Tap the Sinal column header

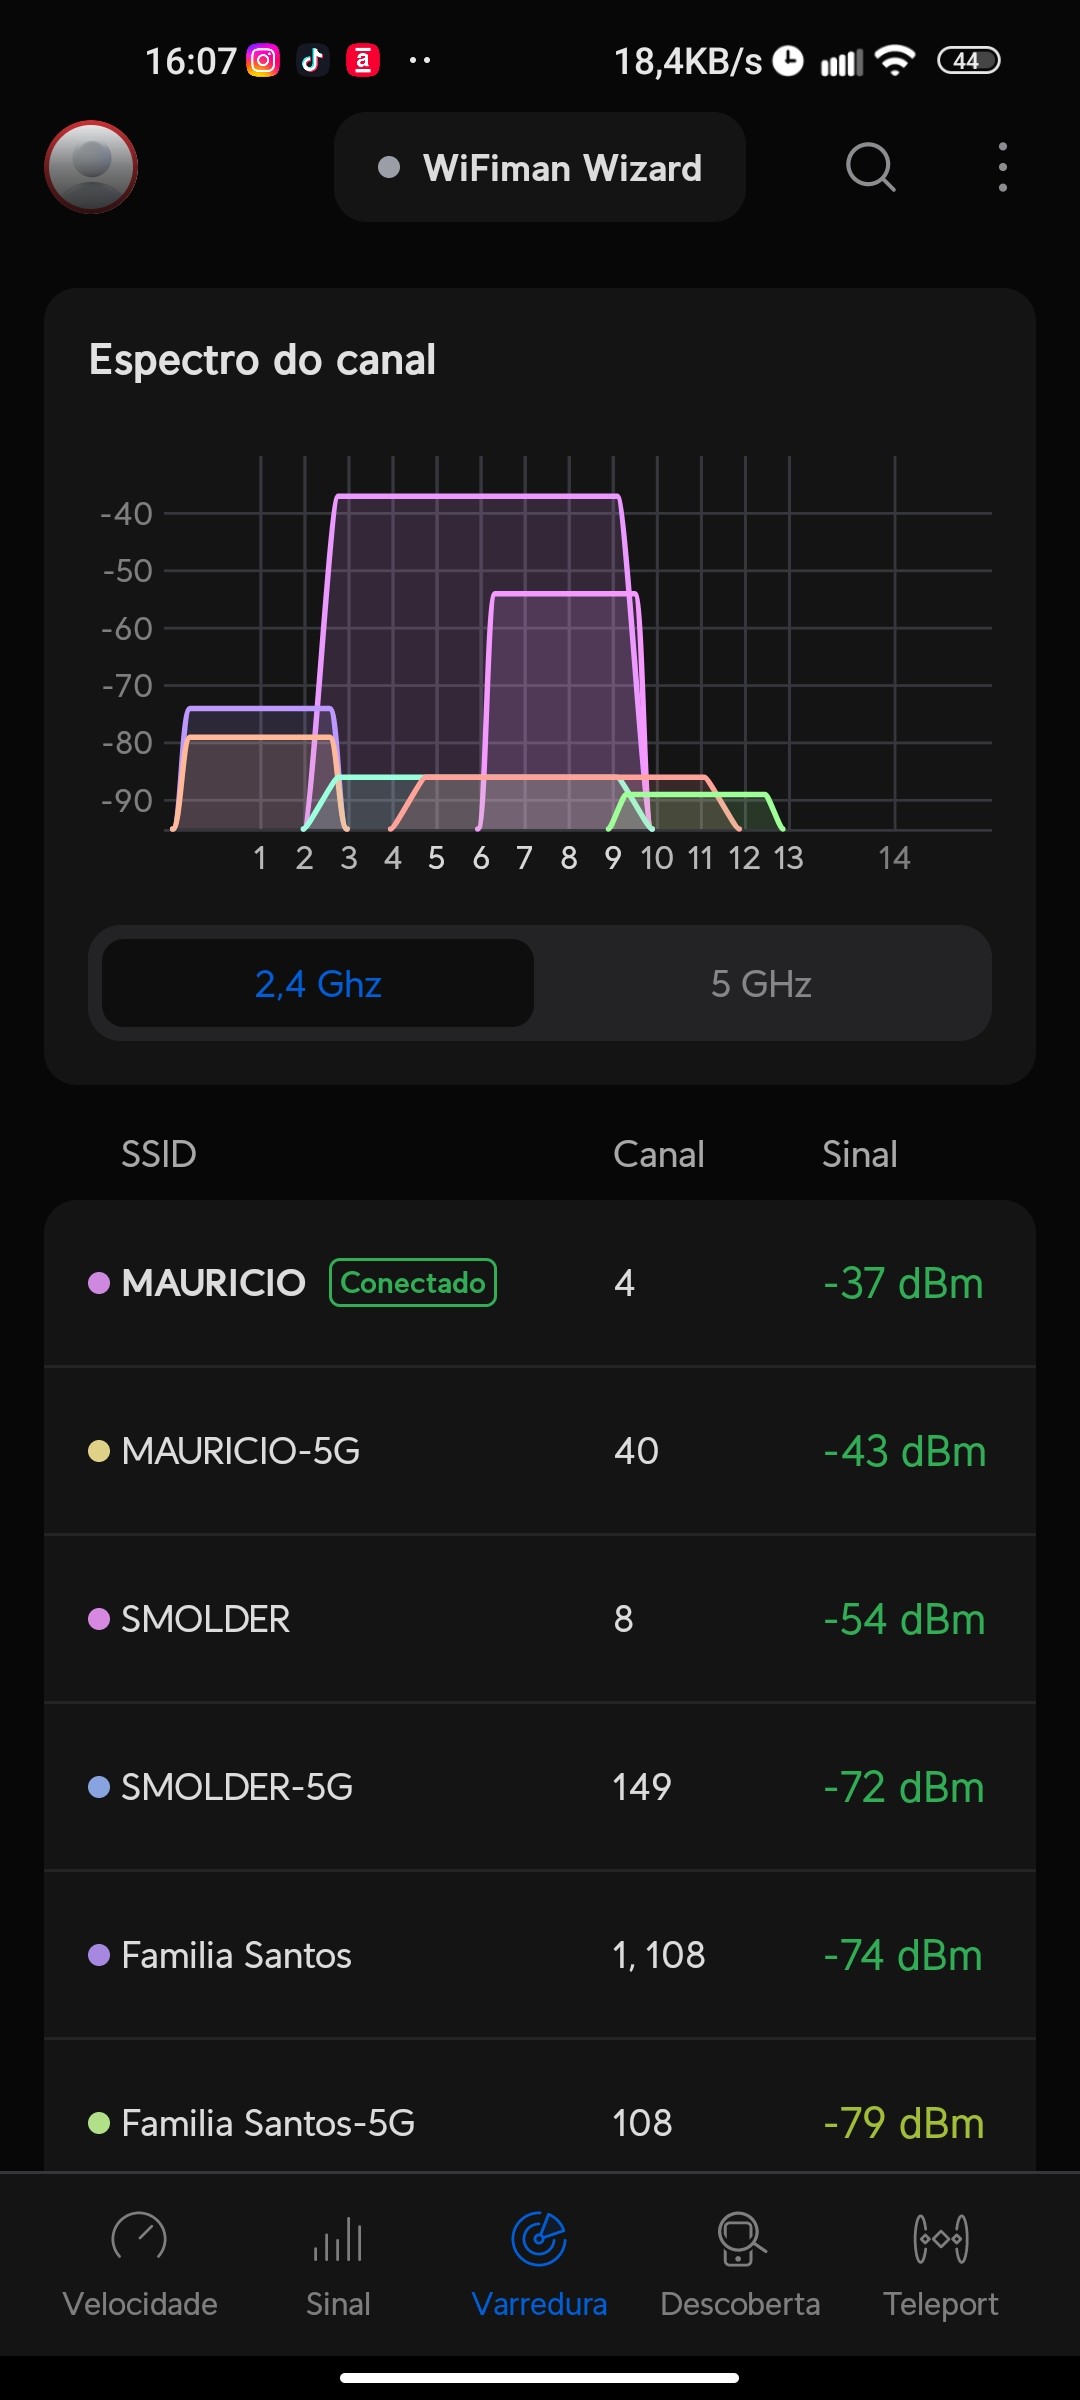click(859, 1155)
